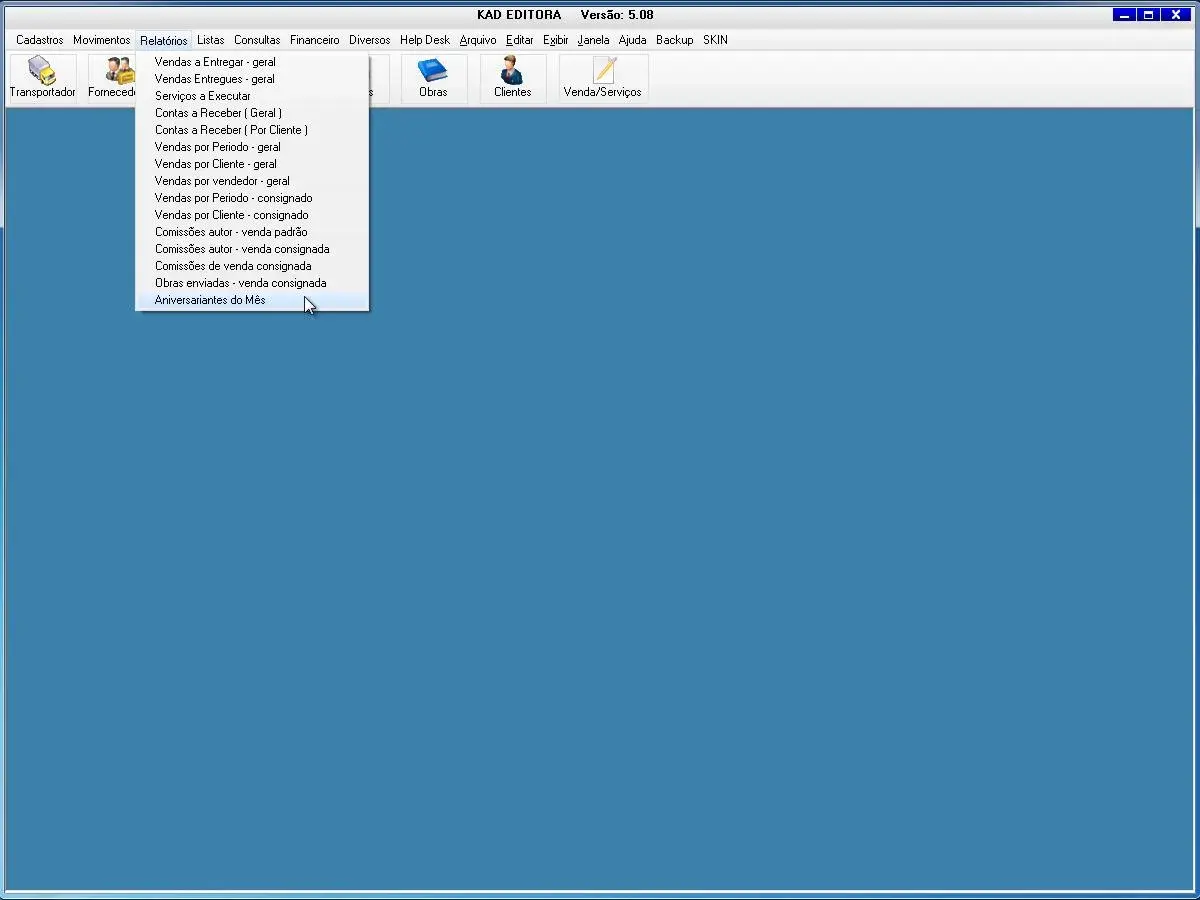Choose Obras enviadas - venda consignada
The image size is (1200, 900).
pos(240,283)
